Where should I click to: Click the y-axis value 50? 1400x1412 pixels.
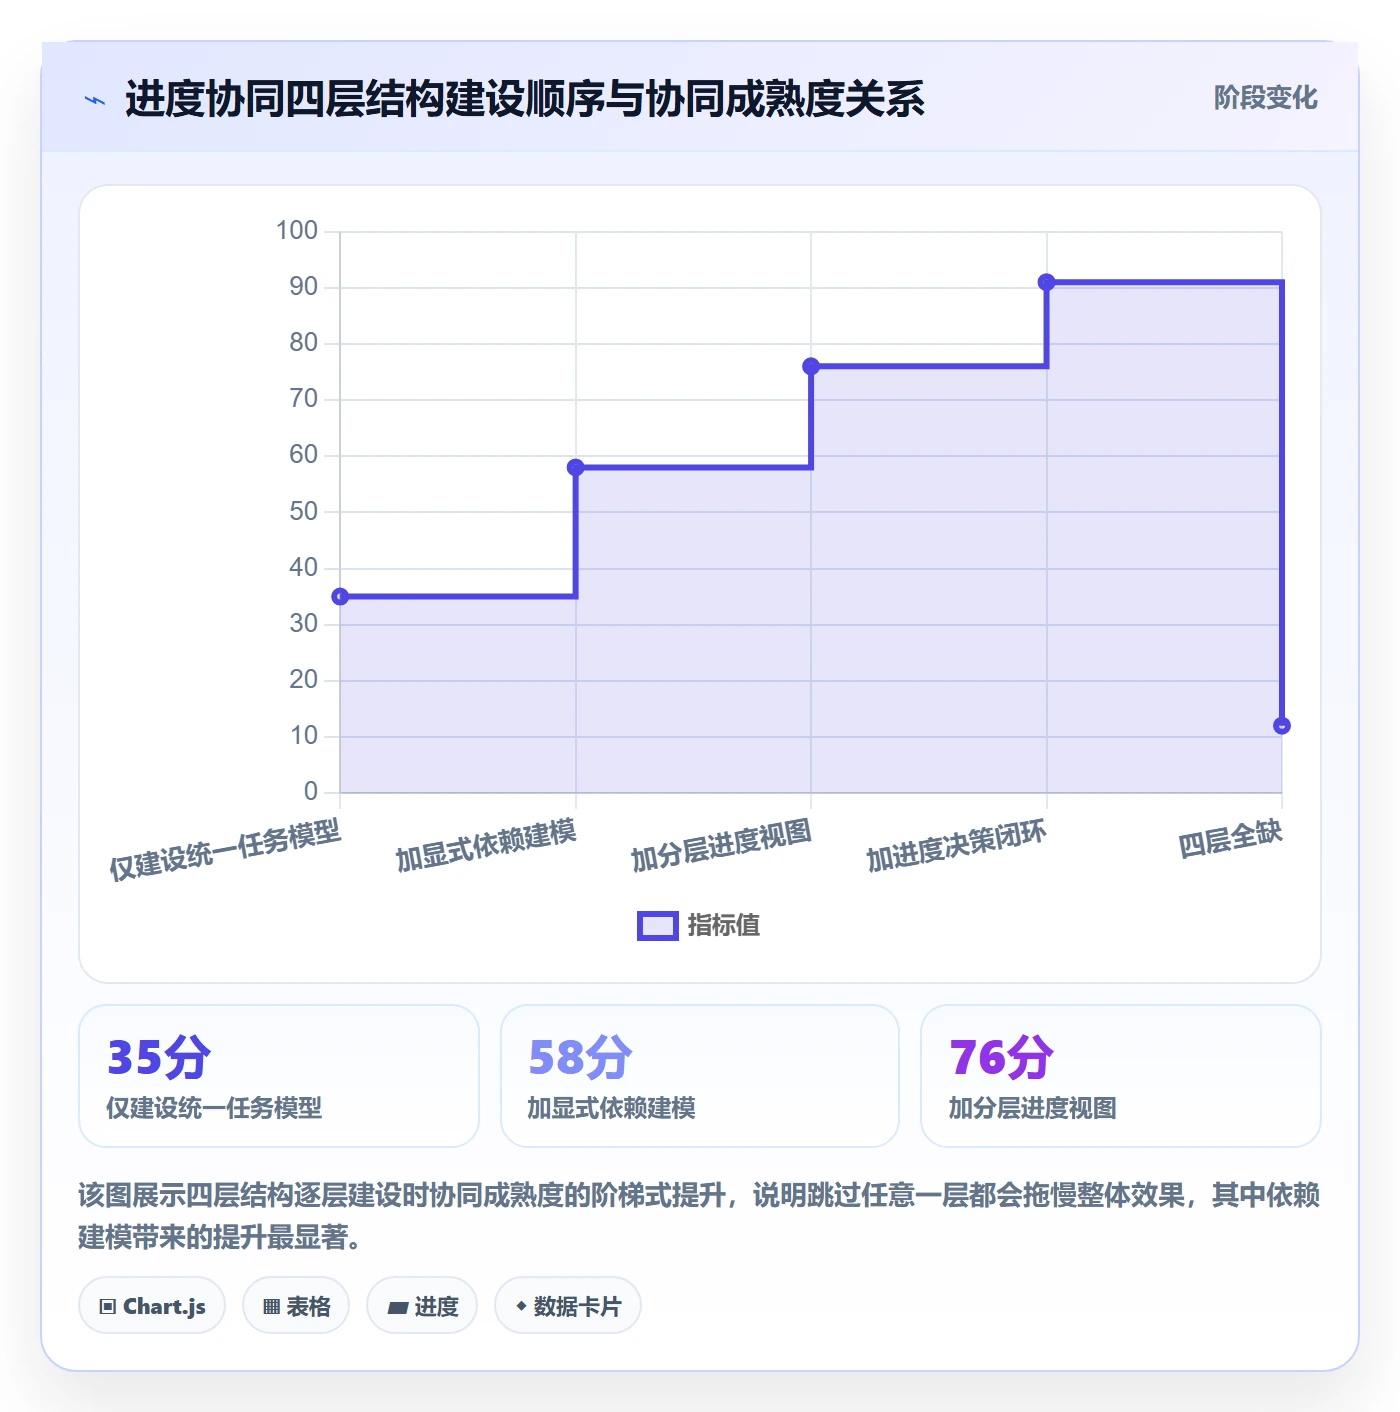coord(303,512)
